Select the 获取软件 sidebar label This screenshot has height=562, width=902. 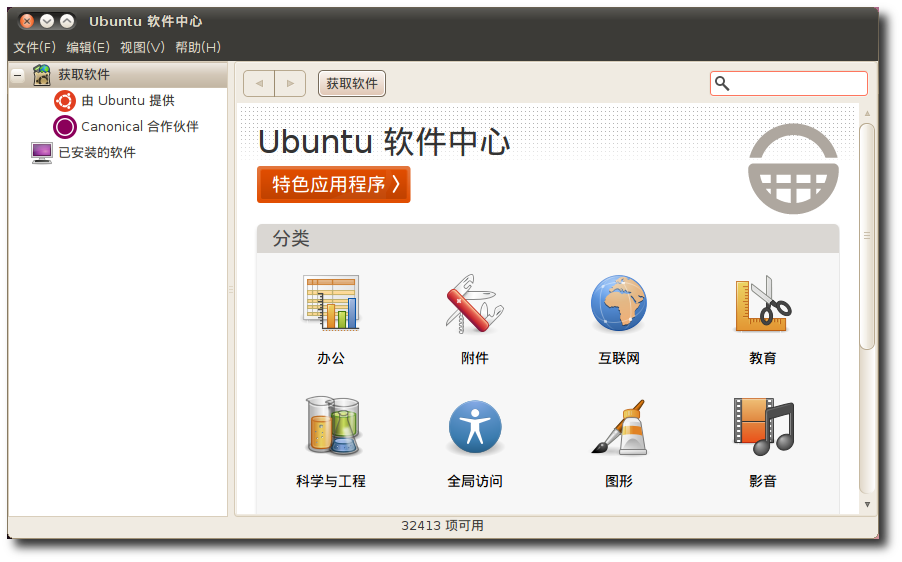(84, 75)
